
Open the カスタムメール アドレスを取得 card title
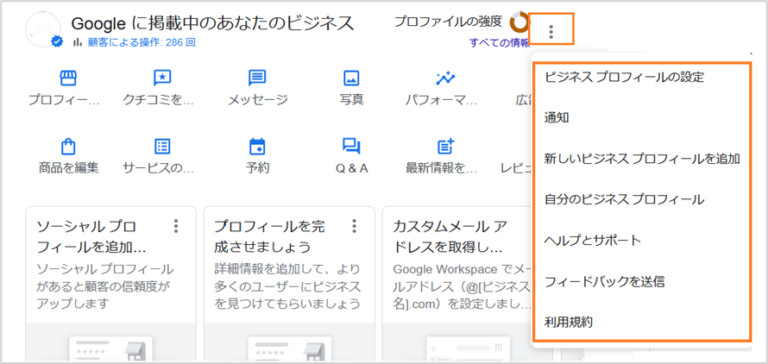click(x=450, y=237)
